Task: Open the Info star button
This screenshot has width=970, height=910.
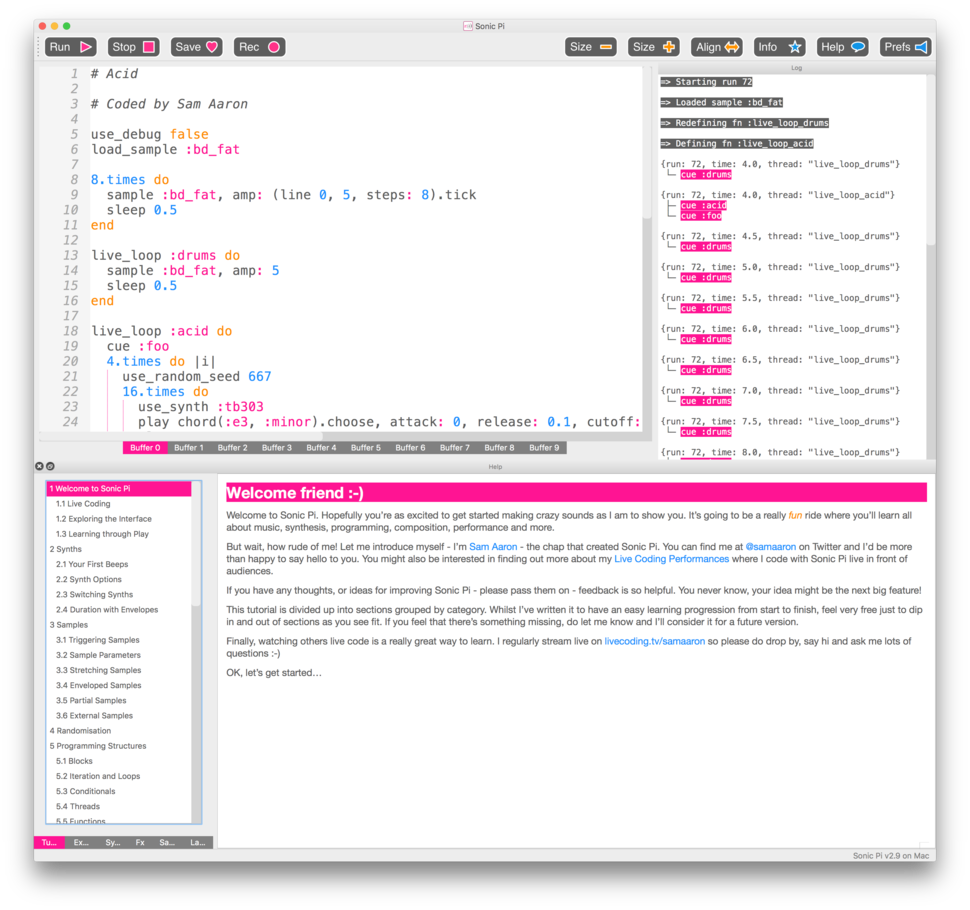Action: pyautogui.click(x=779, y=47)
